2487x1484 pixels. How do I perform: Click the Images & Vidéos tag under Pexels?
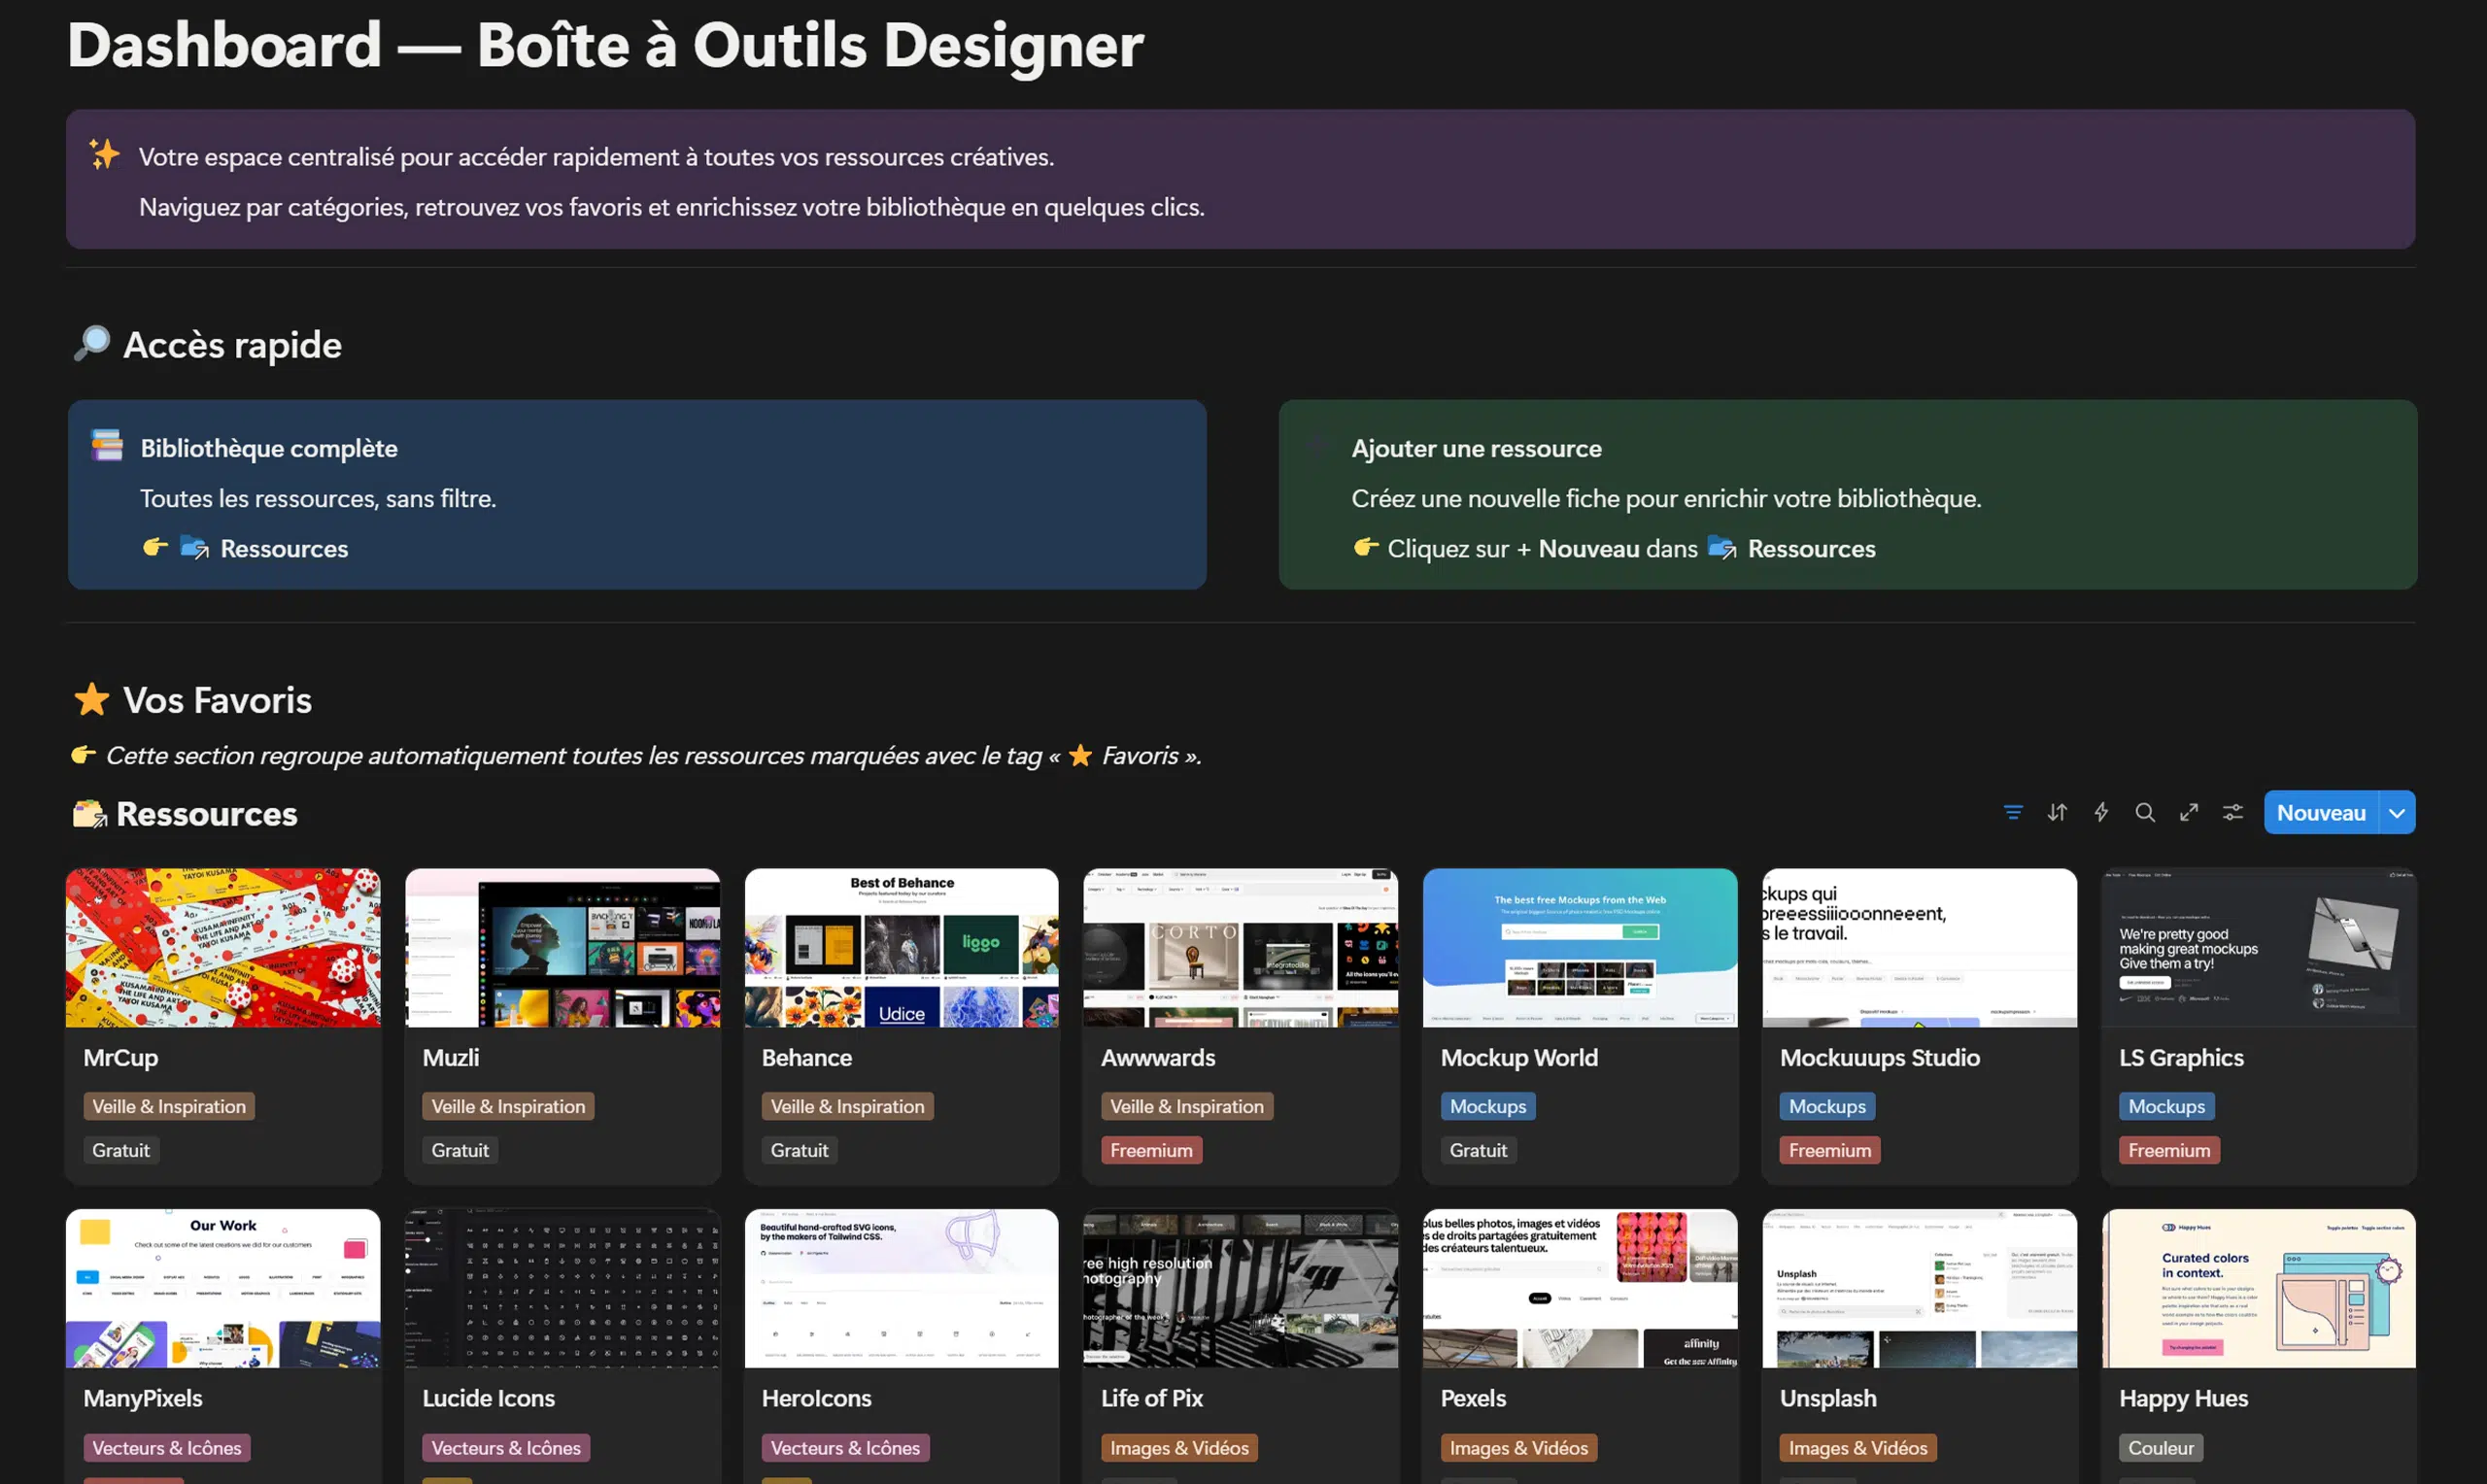pos(1518,1447)
